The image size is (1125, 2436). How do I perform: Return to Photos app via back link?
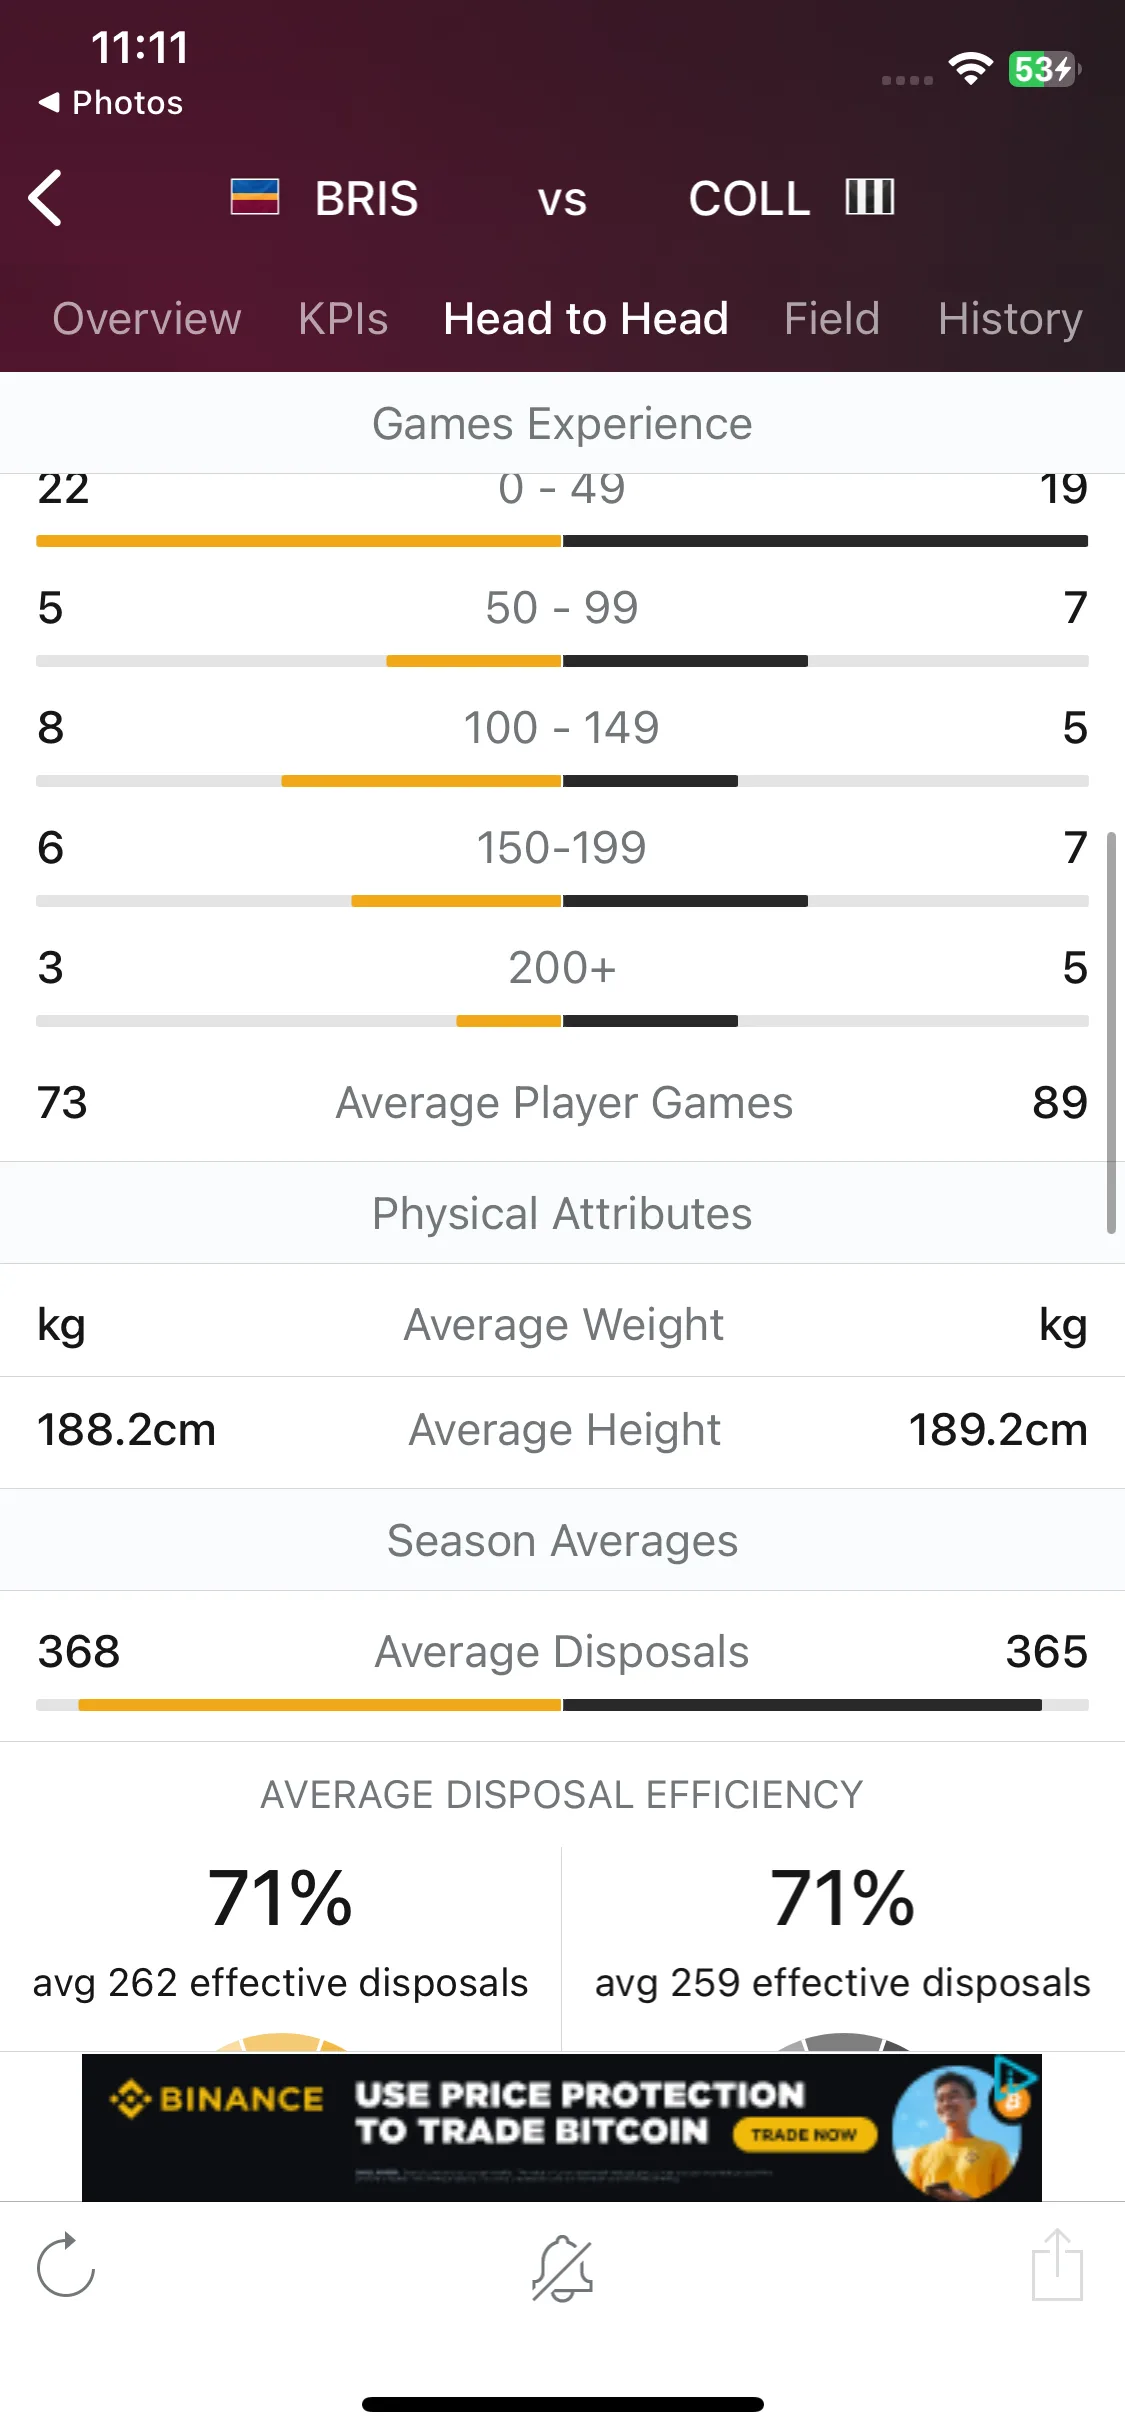(111, 102)
